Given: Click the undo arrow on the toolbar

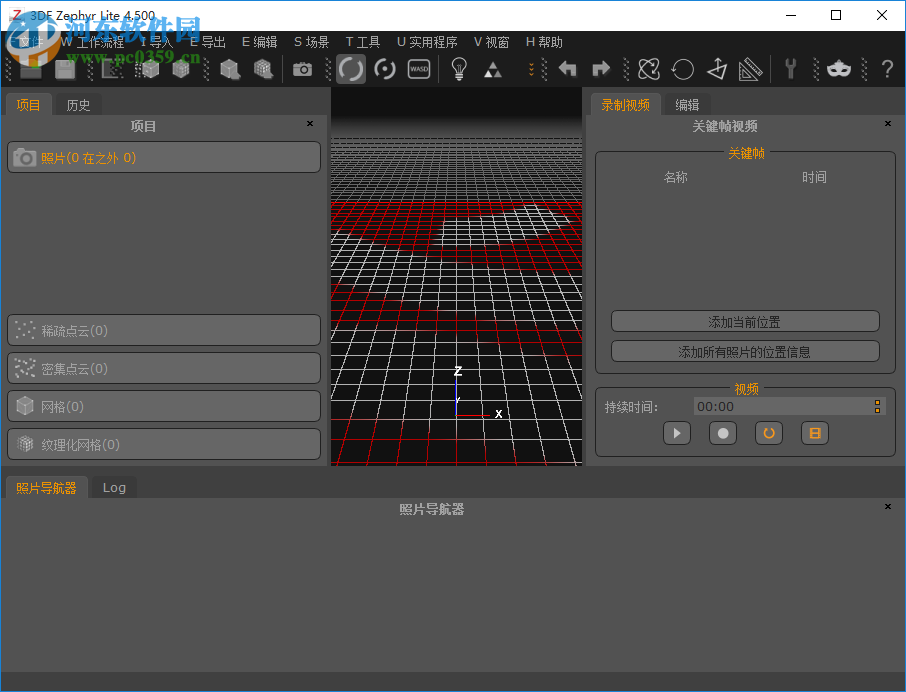Looking at the screenshot, I should [567, 69].
